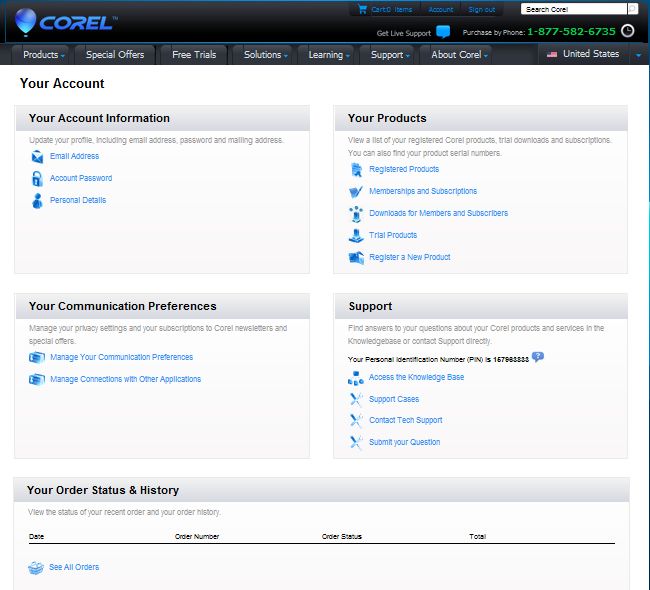Click the shopping cart icon
This screenshot has height=590, width=650.
tap(362, 9)
